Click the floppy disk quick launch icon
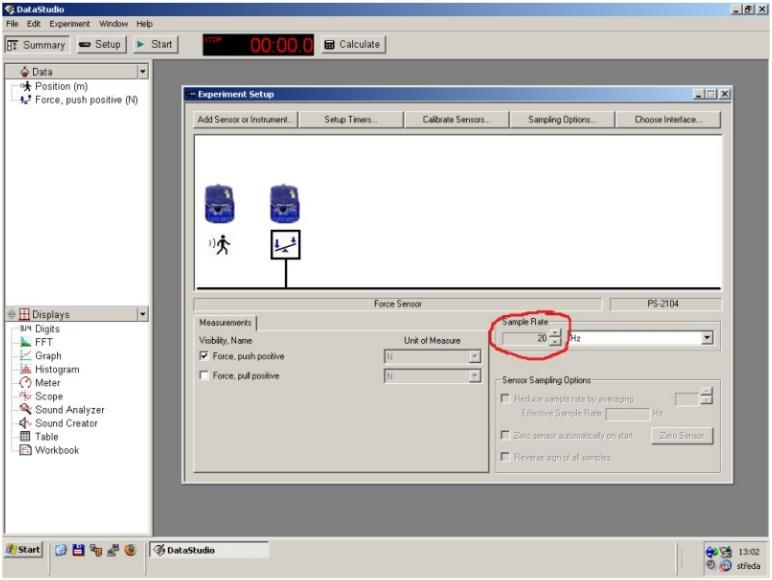The image size is (772, 580). click(78, 550)
